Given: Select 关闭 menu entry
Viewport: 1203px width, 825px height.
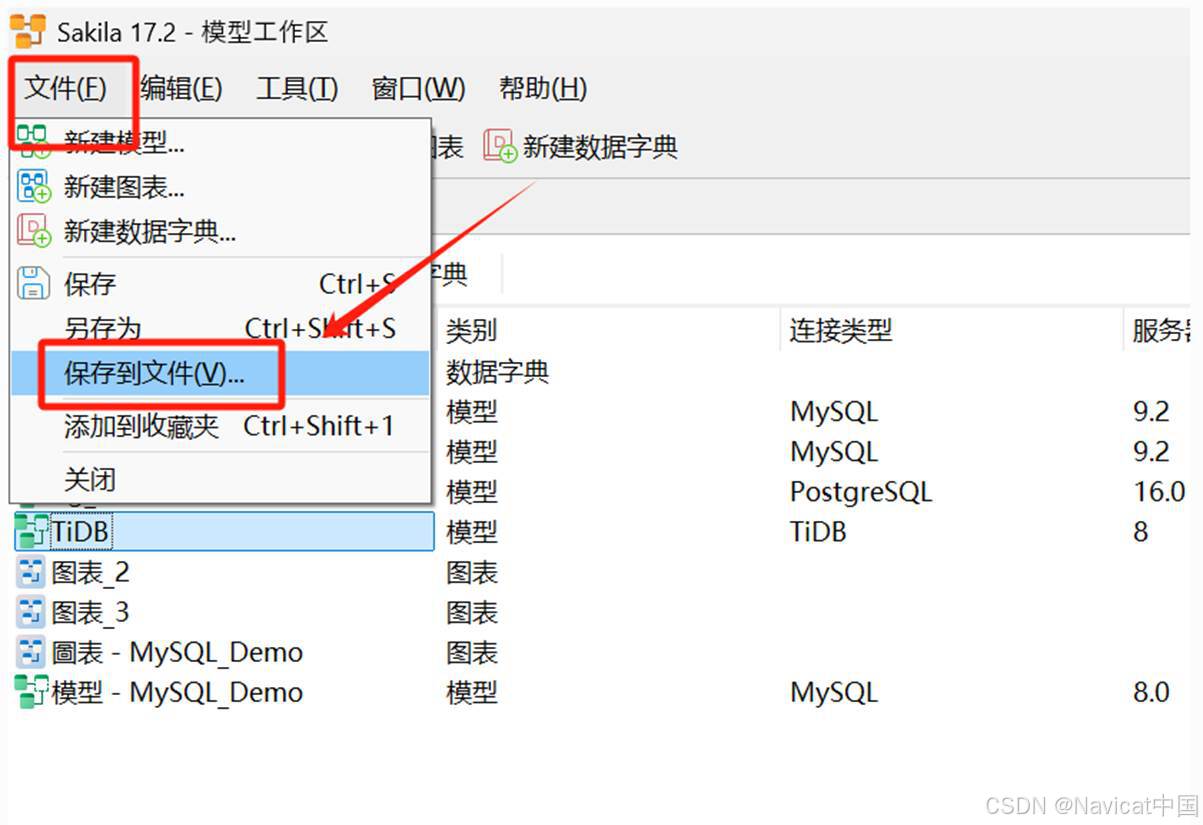Looking at the screenshot, I should coord(220,479).
